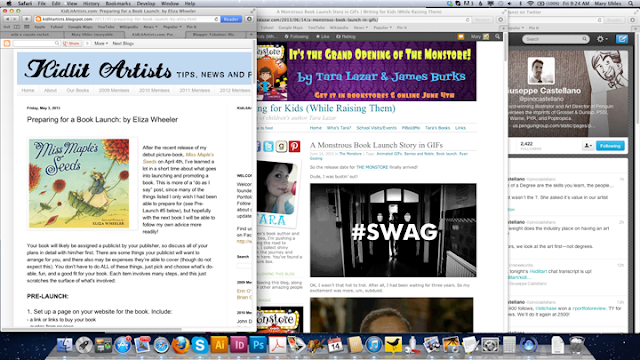Expand the More dropdown in the Blogger navbar
The image size is (640, 360).
(x=101, y=43)
